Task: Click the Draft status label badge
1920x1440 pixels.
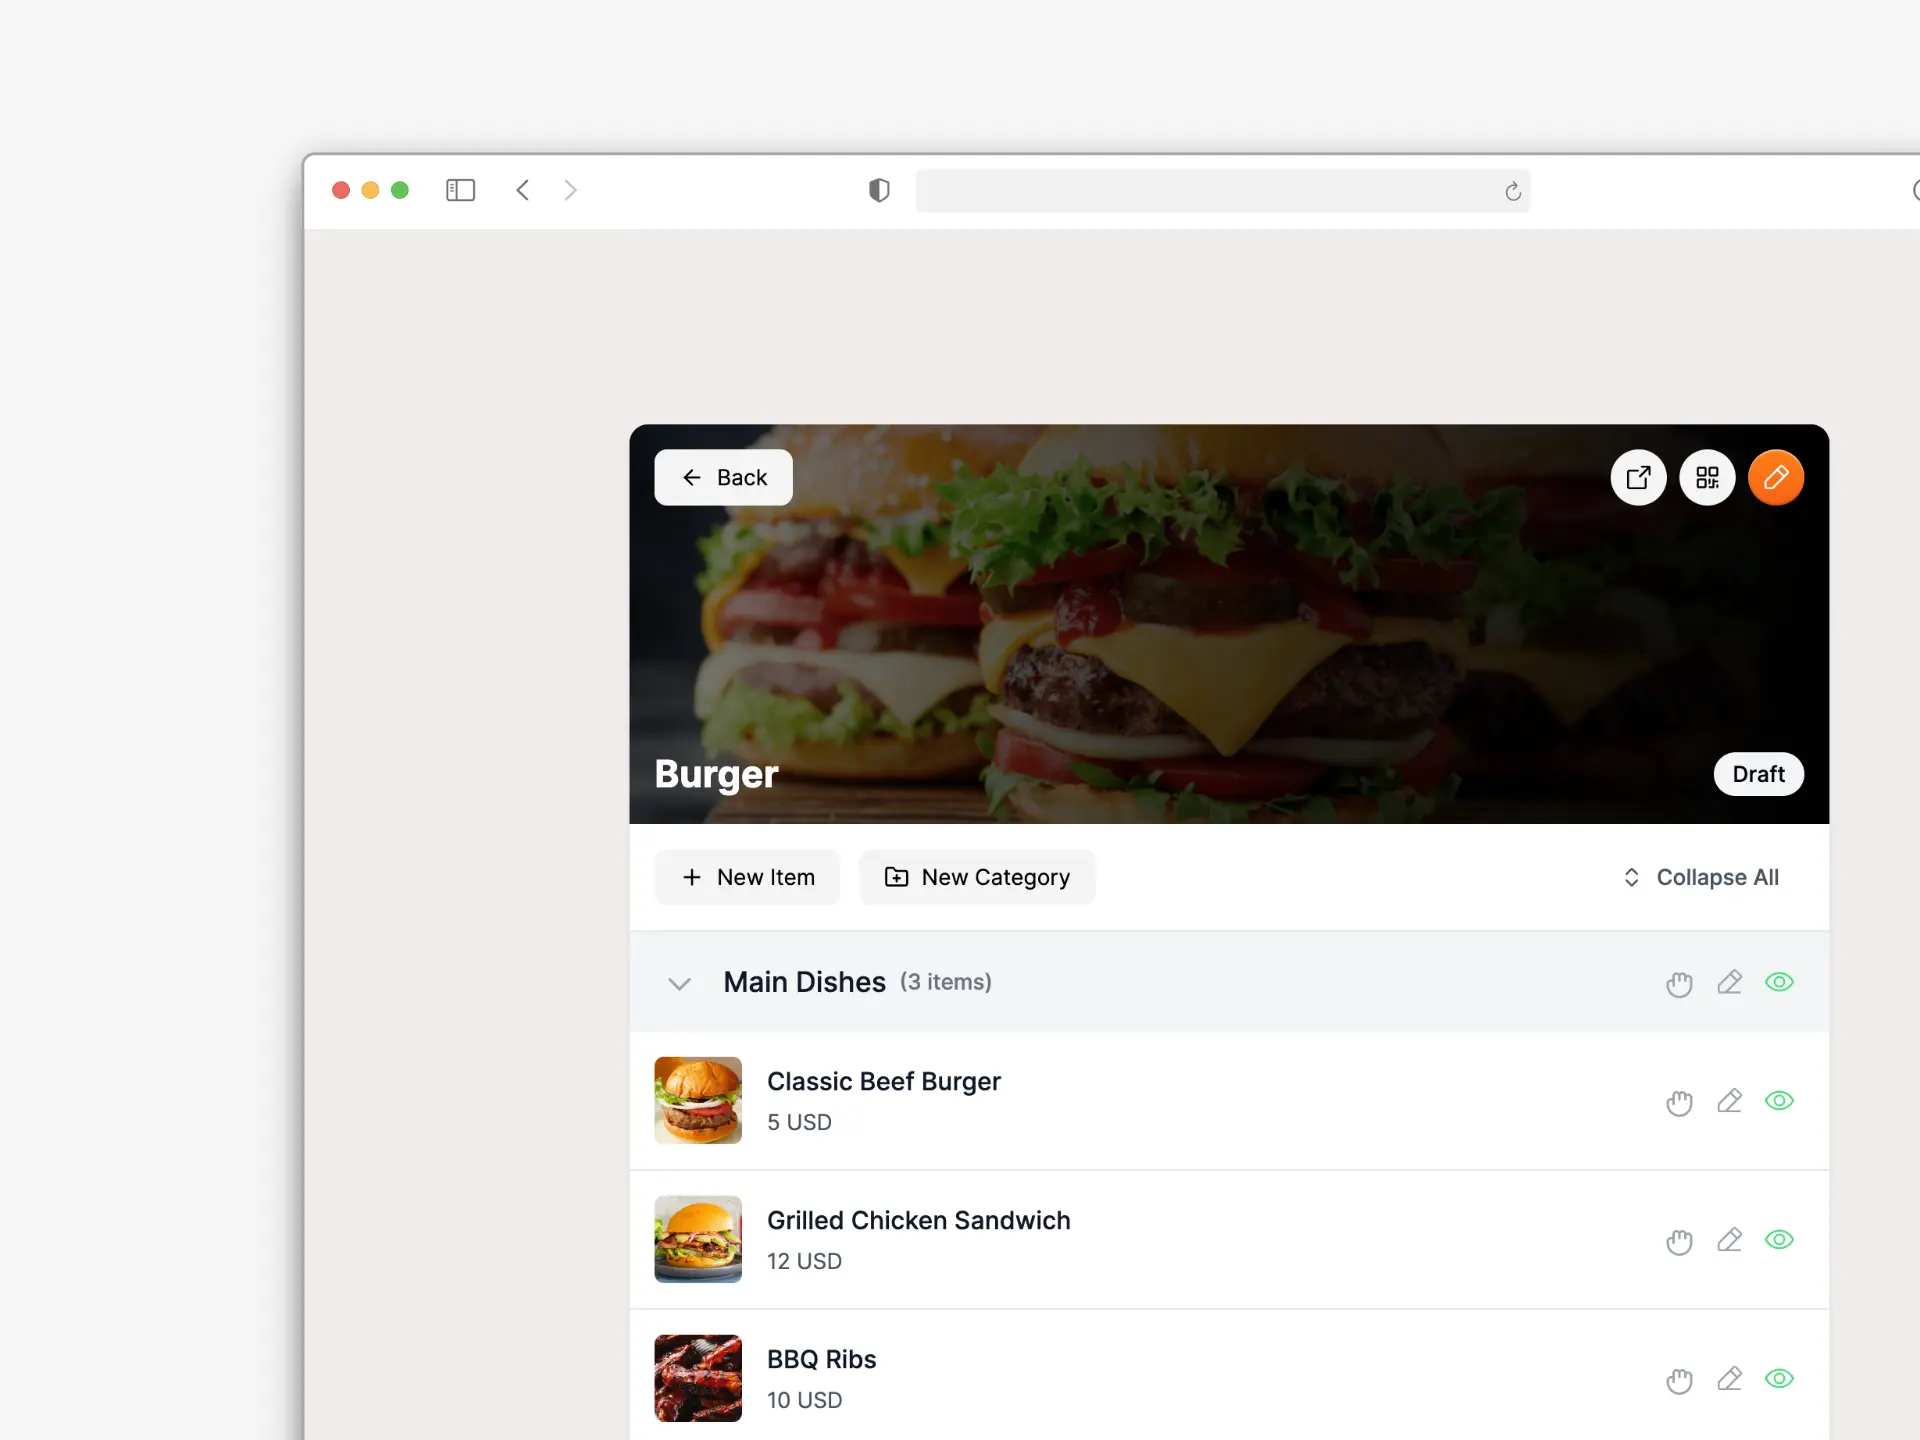Action: (x=1758, y=773)
